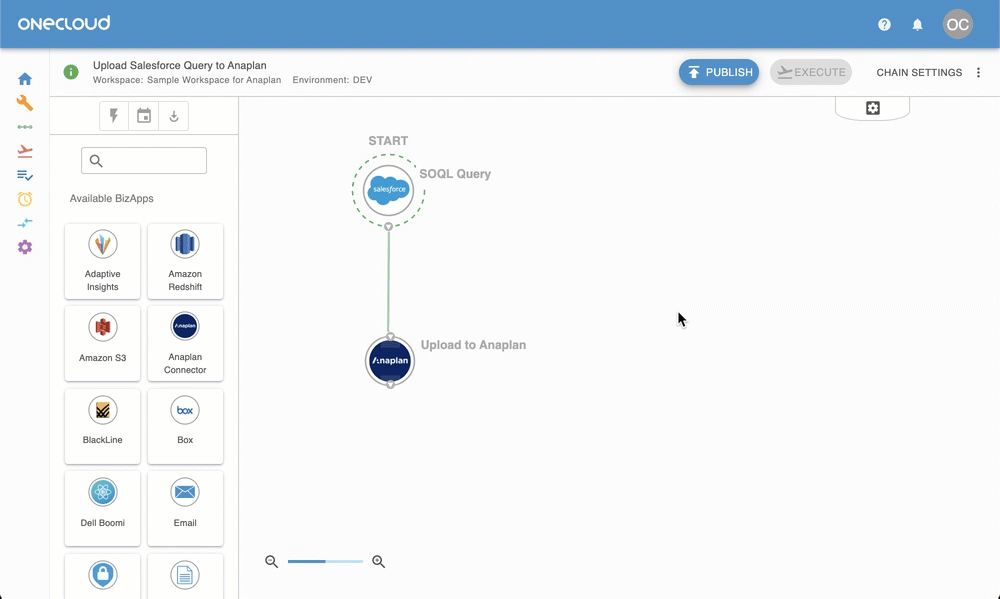Select the document file BizApp icon
1000x599 pixels.
[185, 575]
